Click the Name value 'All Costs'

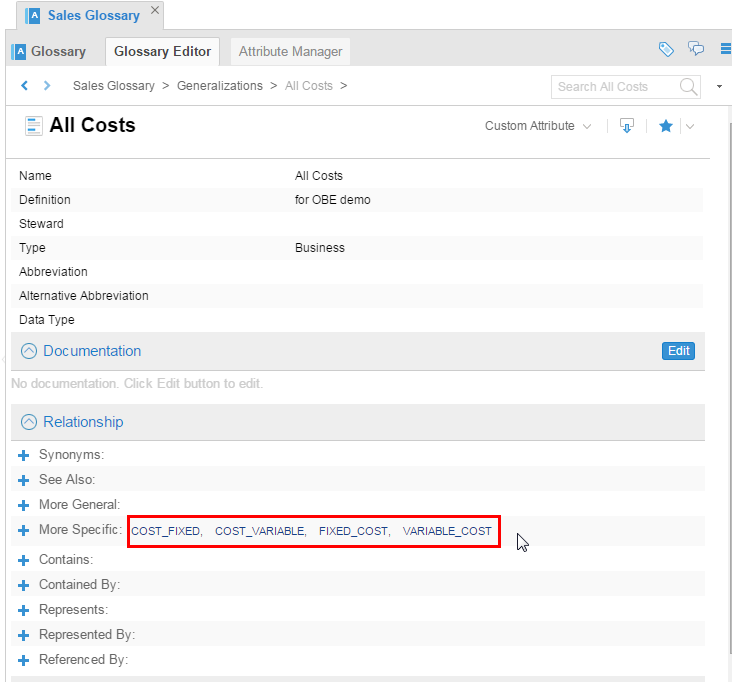tap(318, 176)
